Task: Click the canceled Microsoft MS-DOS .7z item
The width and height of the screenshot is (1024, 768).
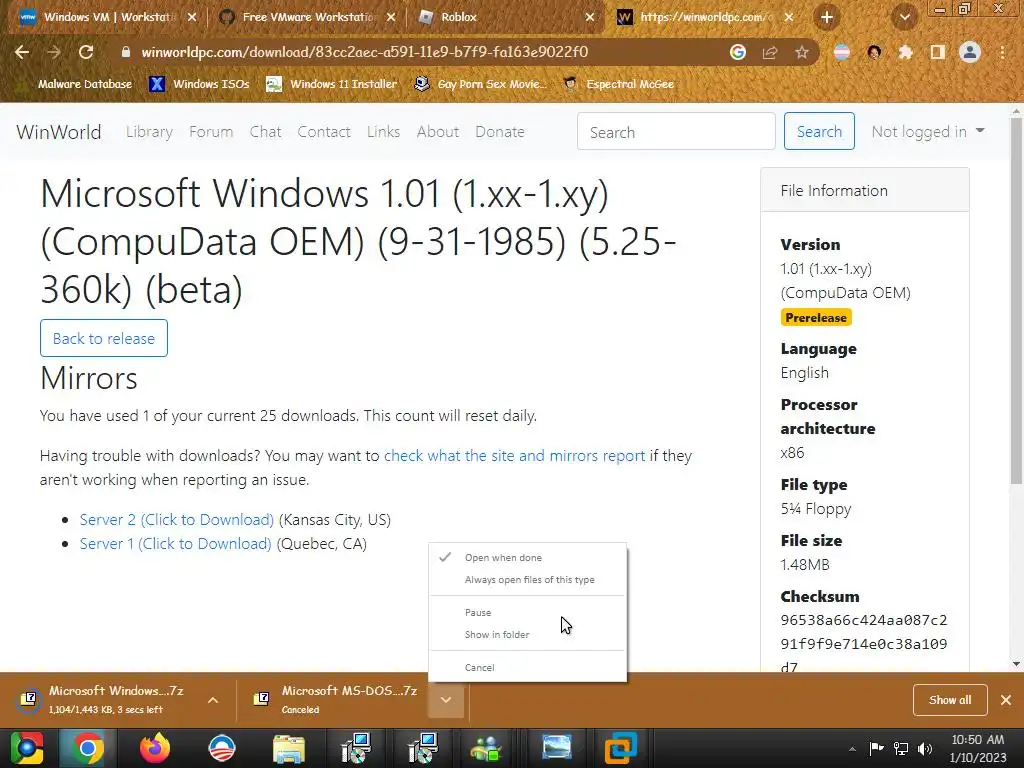Action: (336, 699)
